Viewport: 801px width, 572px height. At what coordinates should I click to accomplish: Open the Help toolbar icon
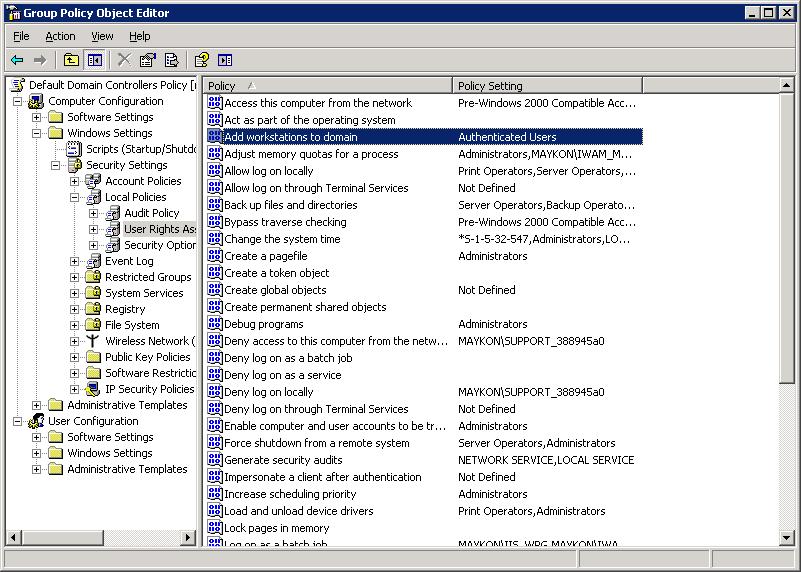[202, 60]
